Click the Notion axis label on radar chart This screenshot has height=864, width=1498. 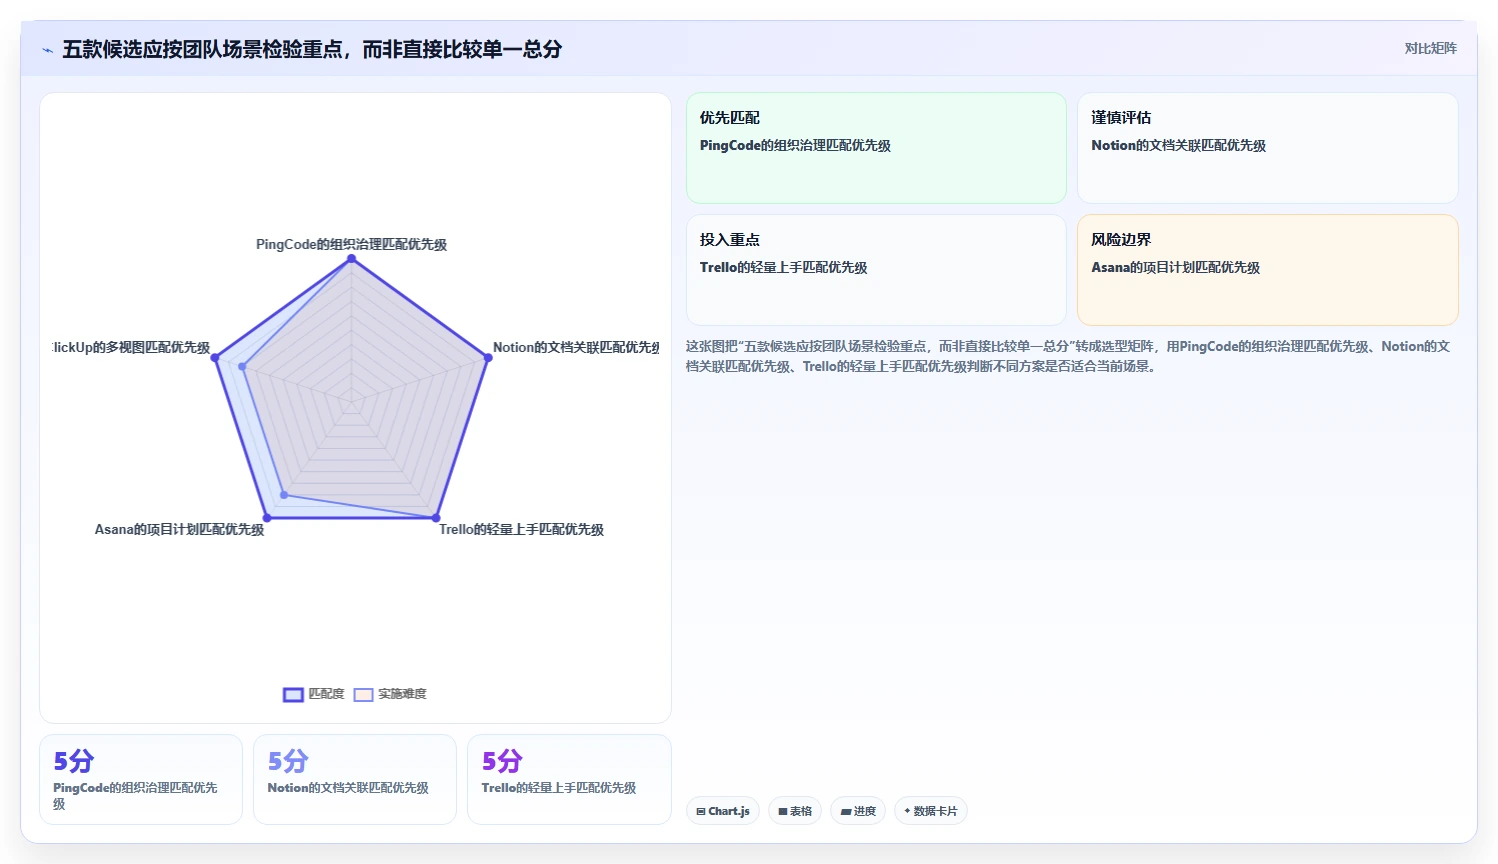pos(576,347)
